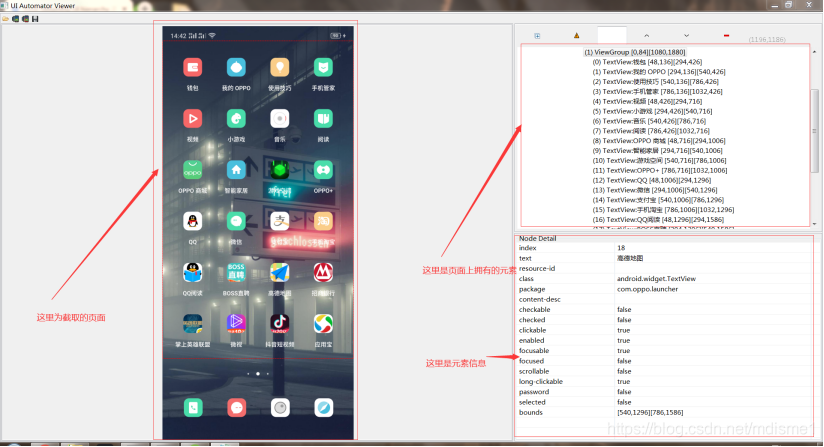Click the red minus clear icon
The width and height of the screenshot is (824, 447).
726,36
